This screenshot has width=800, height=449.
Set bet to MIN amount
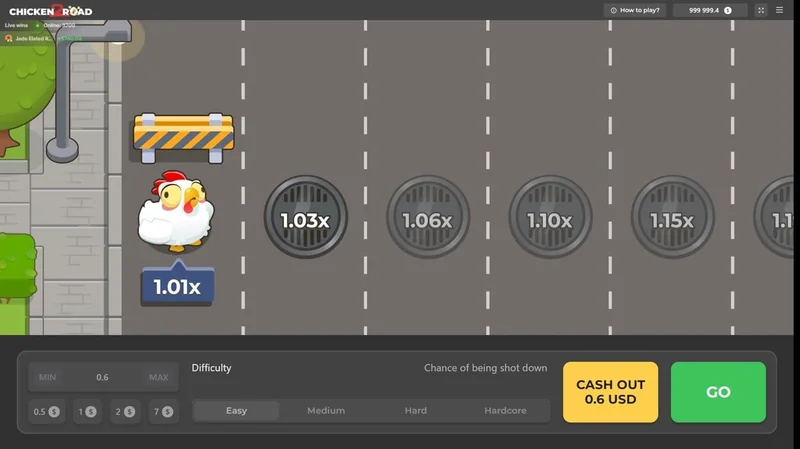[x=47, y=377]
